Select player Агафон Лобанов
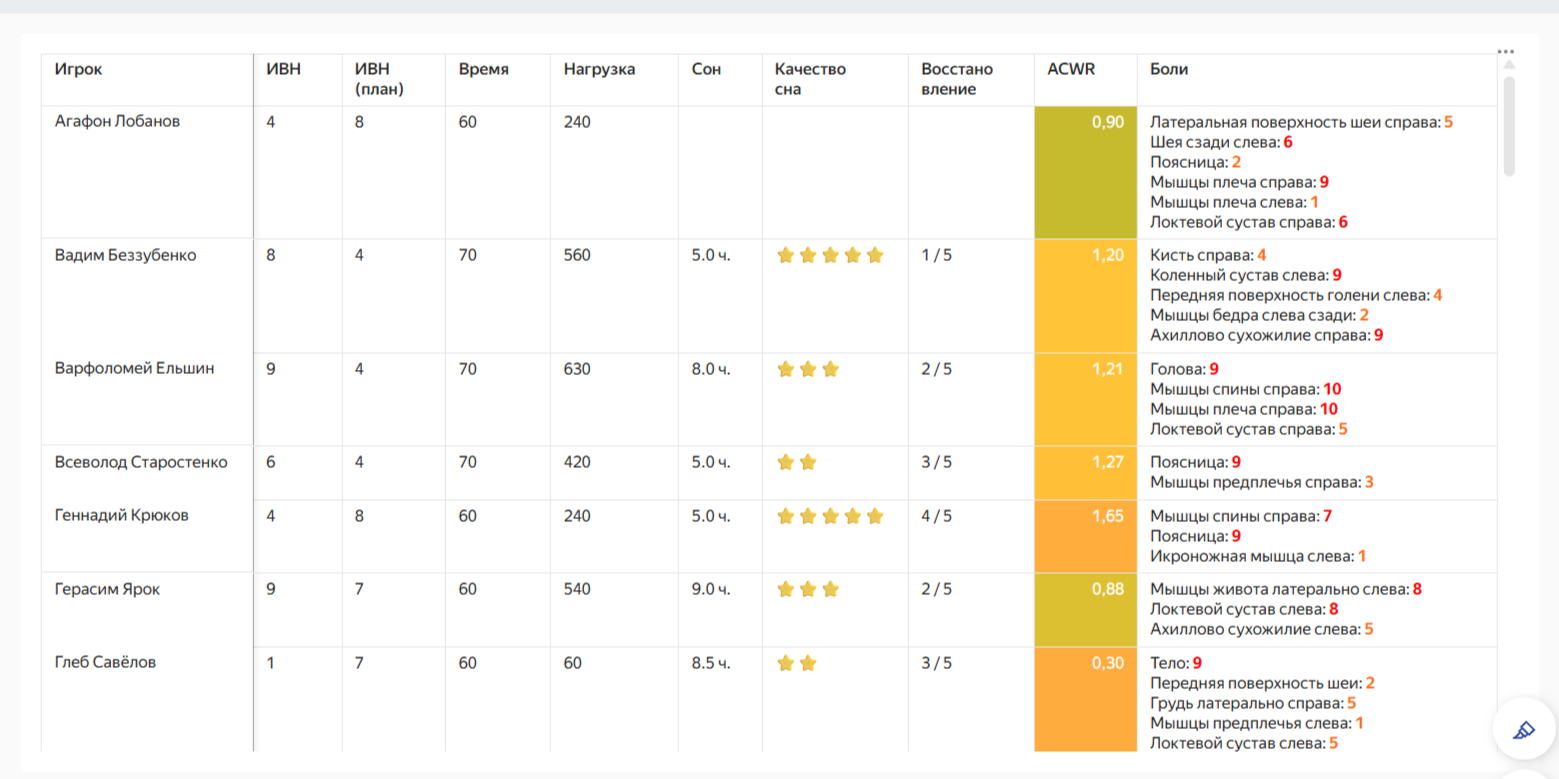The height and width of the screenshot is (779, 1559). pyautogui.click(x=117, y=122)
